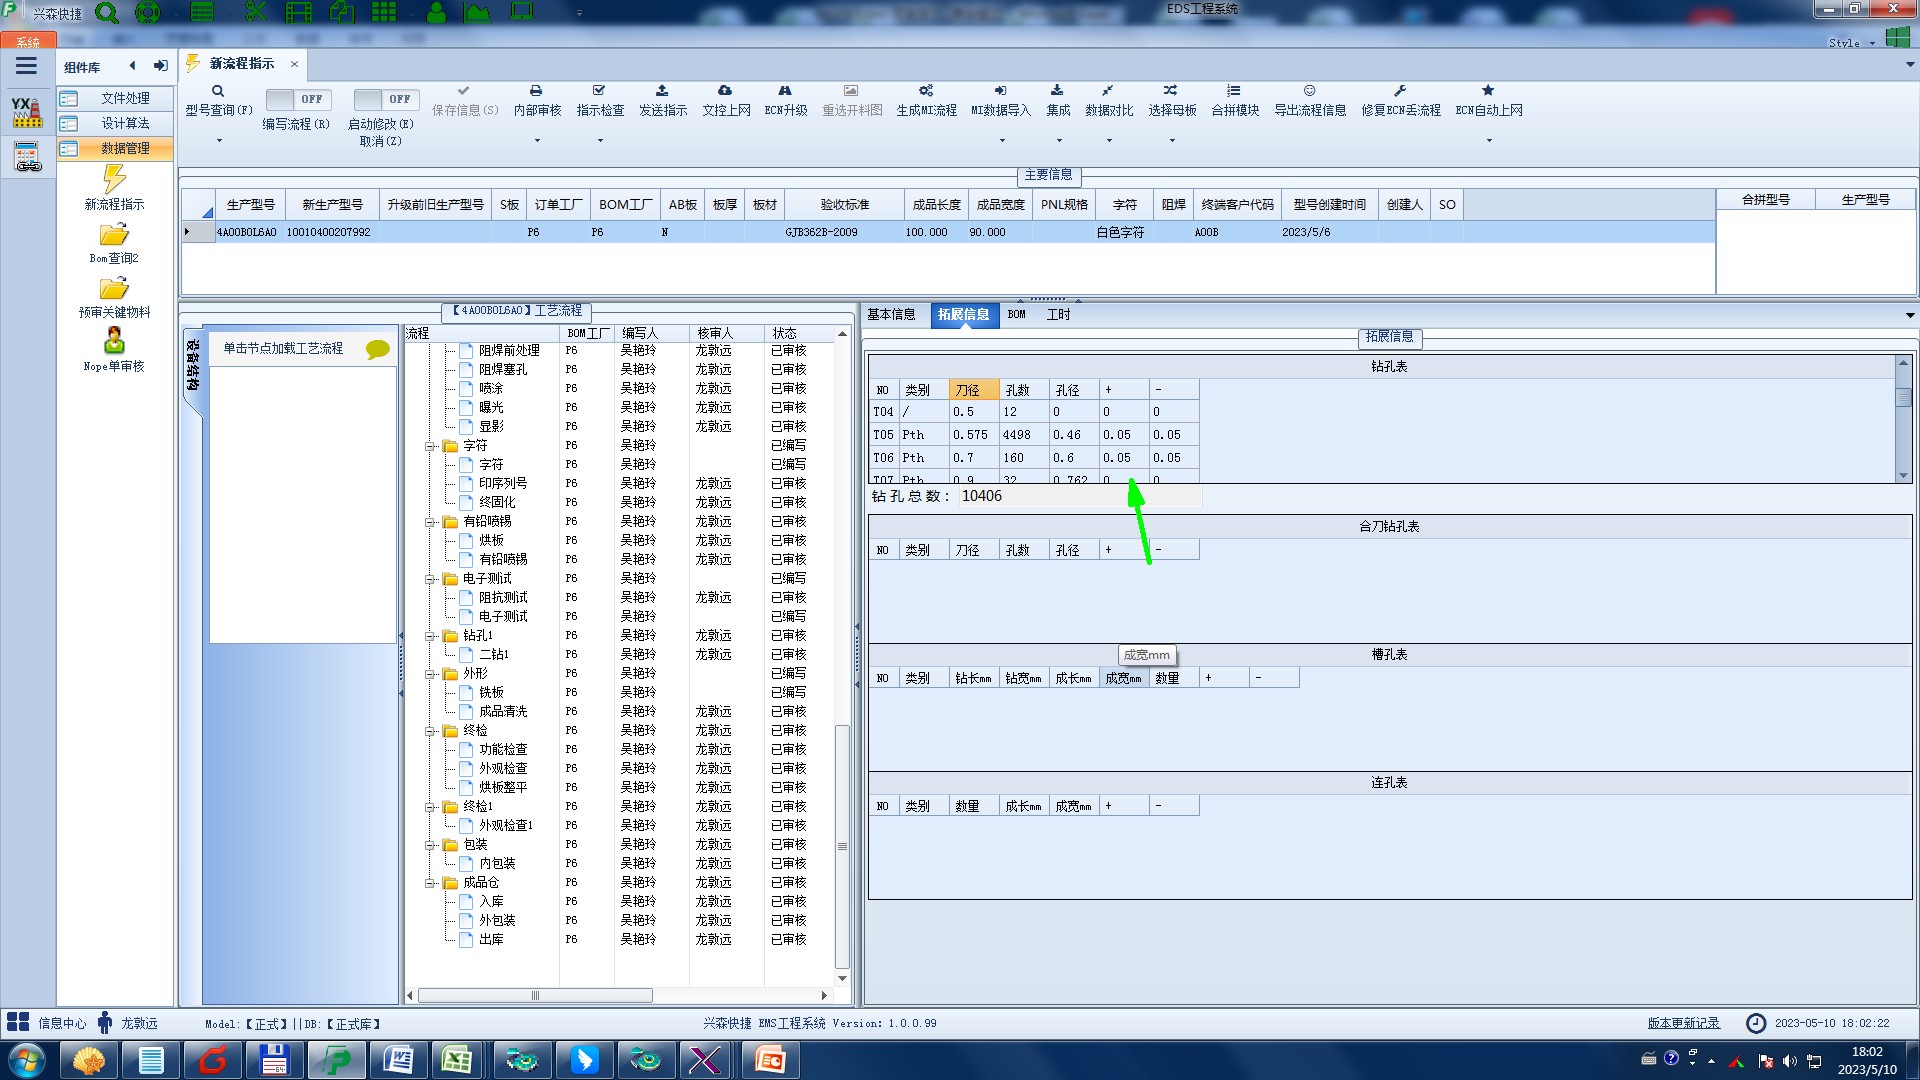Click the 导出流程信息 smiley icon
Screen dimensions: 1920x1080
[1309, 91]
